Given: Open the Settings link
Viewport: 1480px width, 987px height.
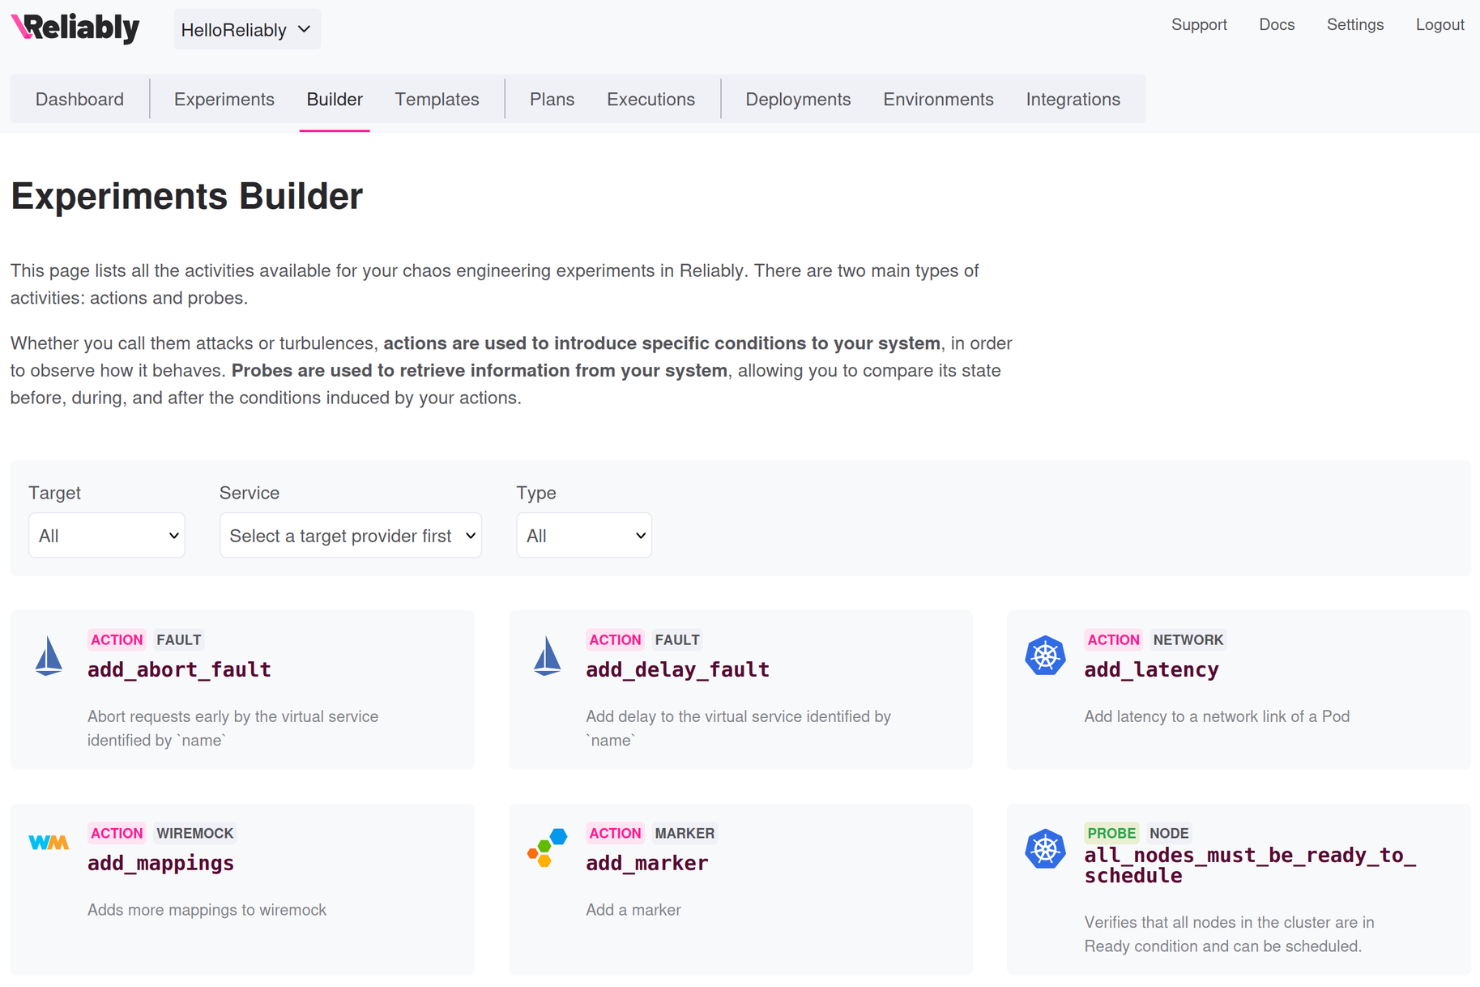Looking at the screenshot, I should coord(1355,25).
